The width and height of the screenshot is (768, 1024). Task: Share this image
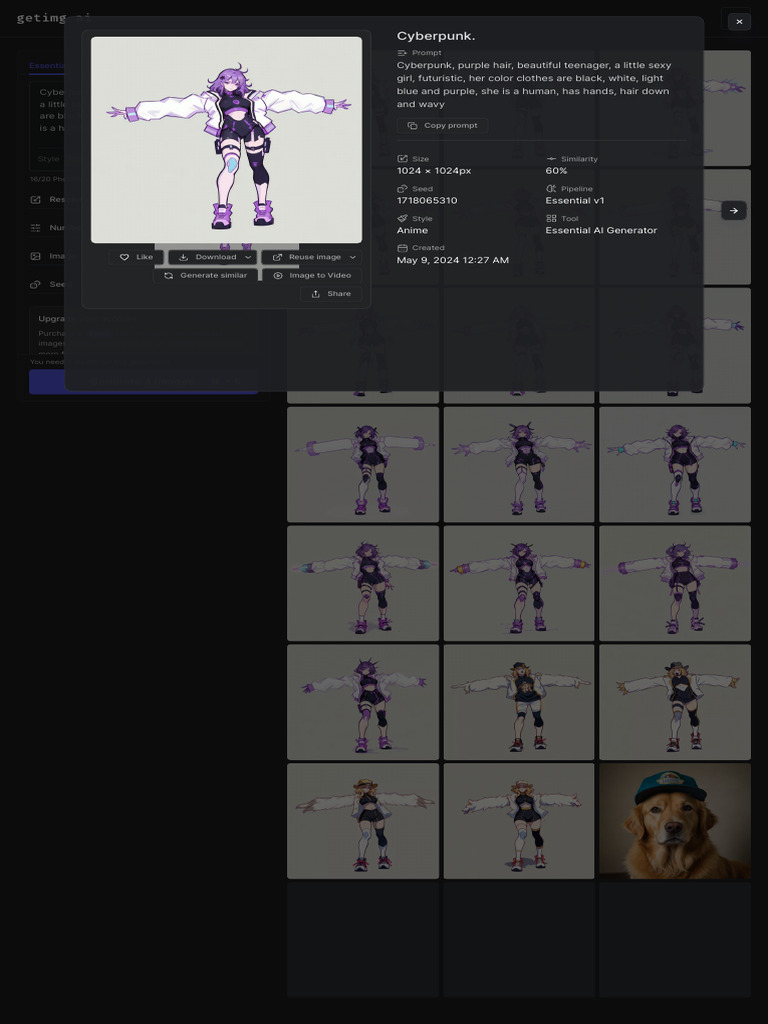pyautogui.click(x=331, y=294)
